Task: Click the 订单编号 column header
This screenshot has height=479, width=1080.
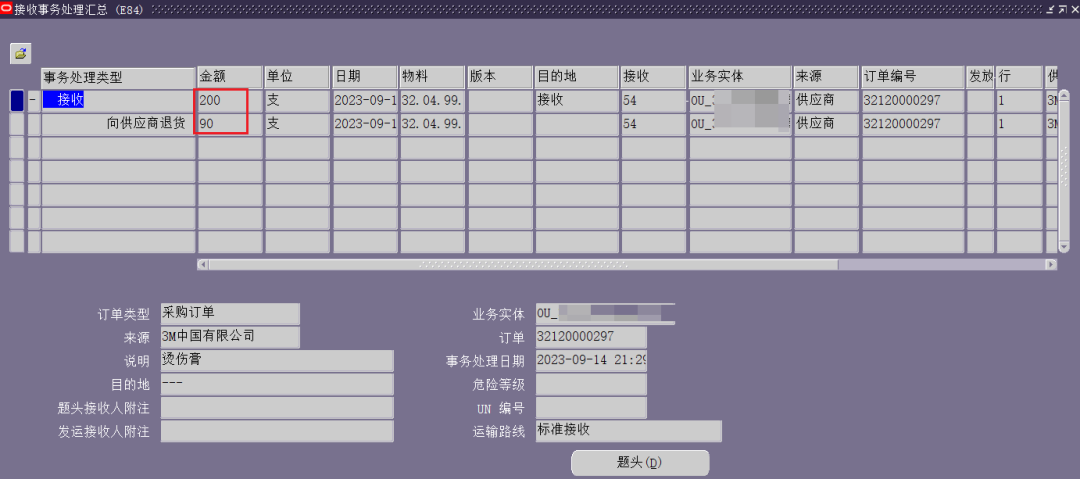Action: [x=912, y=77]
